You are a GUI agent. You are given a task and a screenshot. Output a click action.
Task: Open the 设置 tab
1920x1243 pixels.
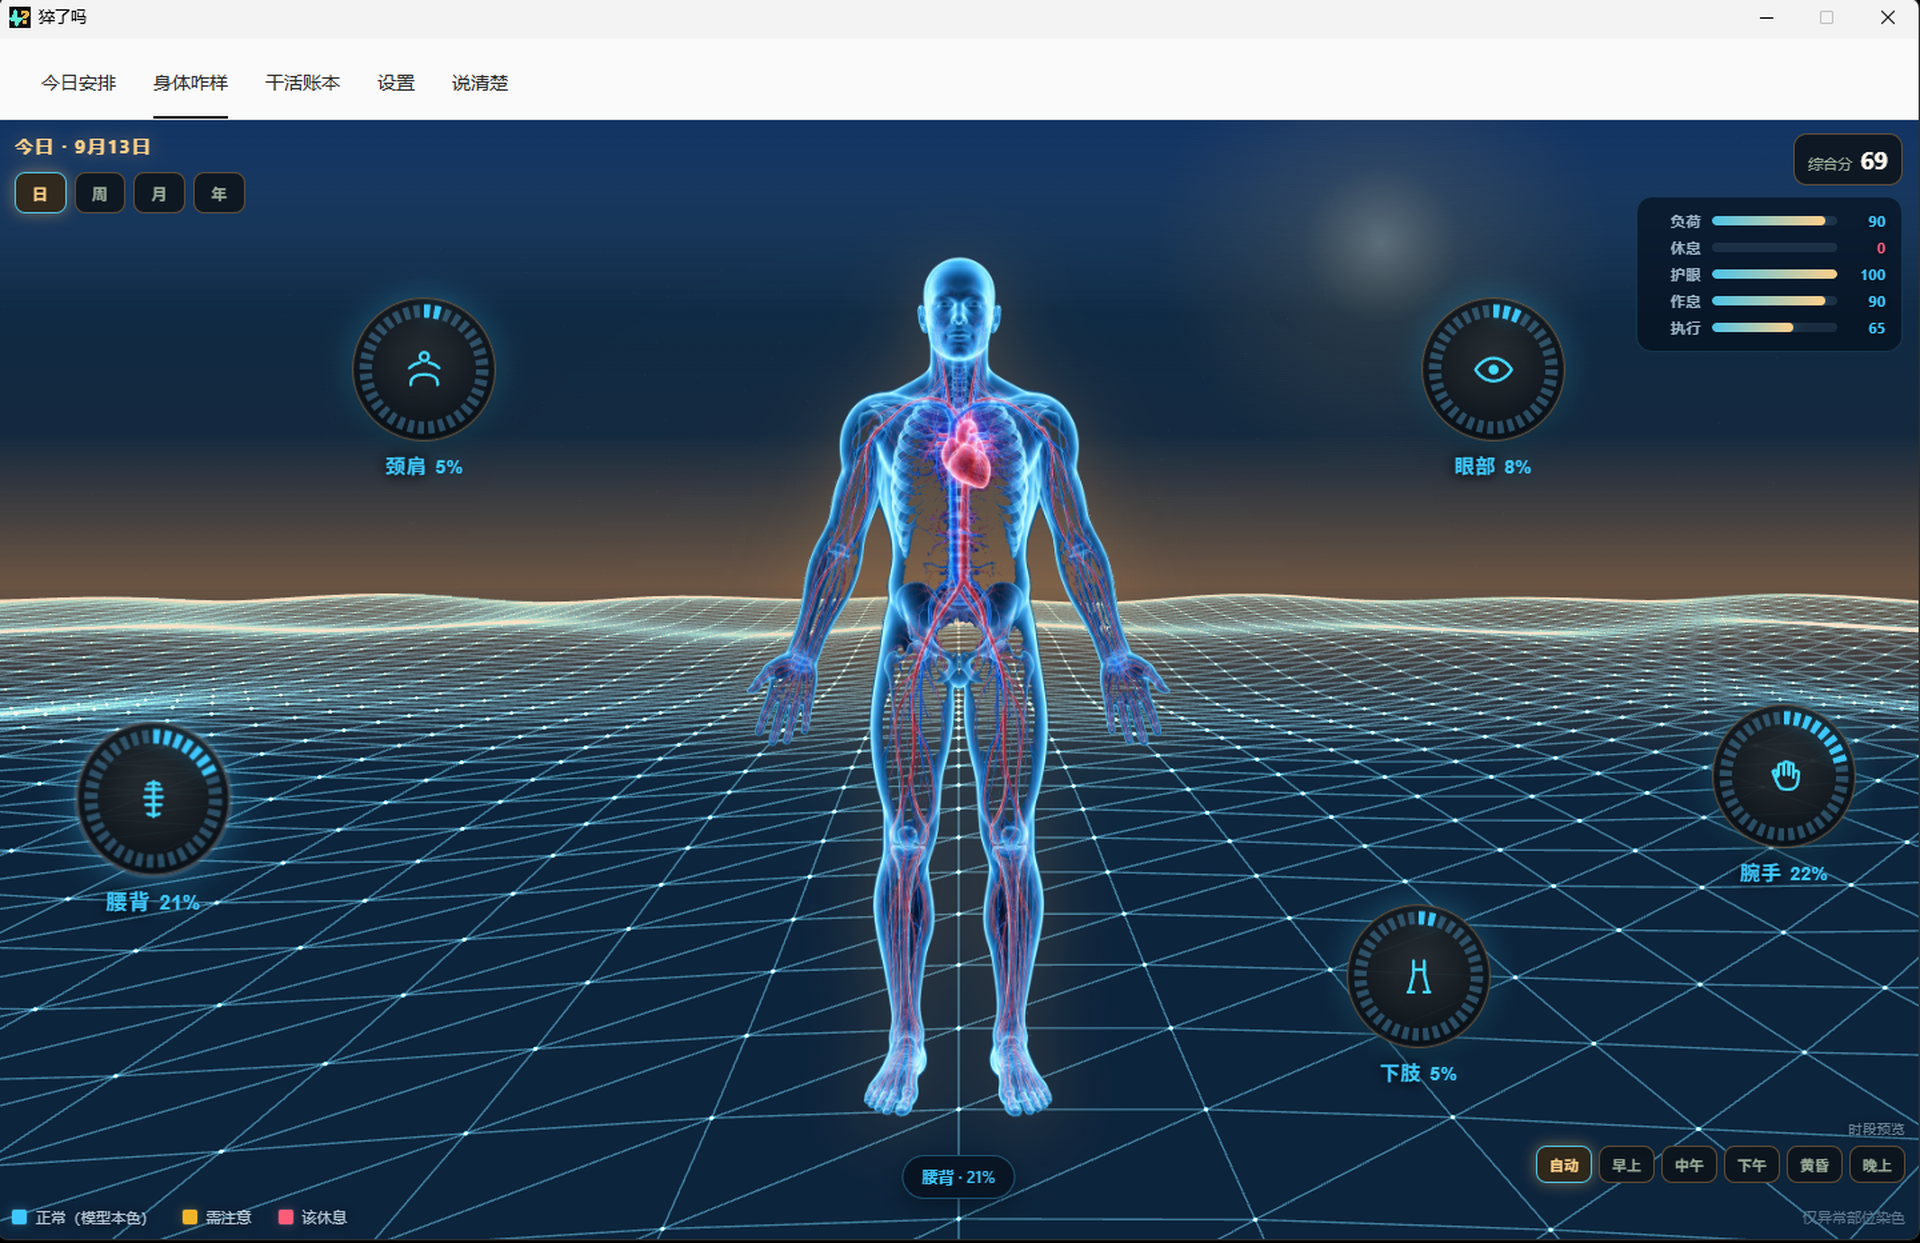396,83
